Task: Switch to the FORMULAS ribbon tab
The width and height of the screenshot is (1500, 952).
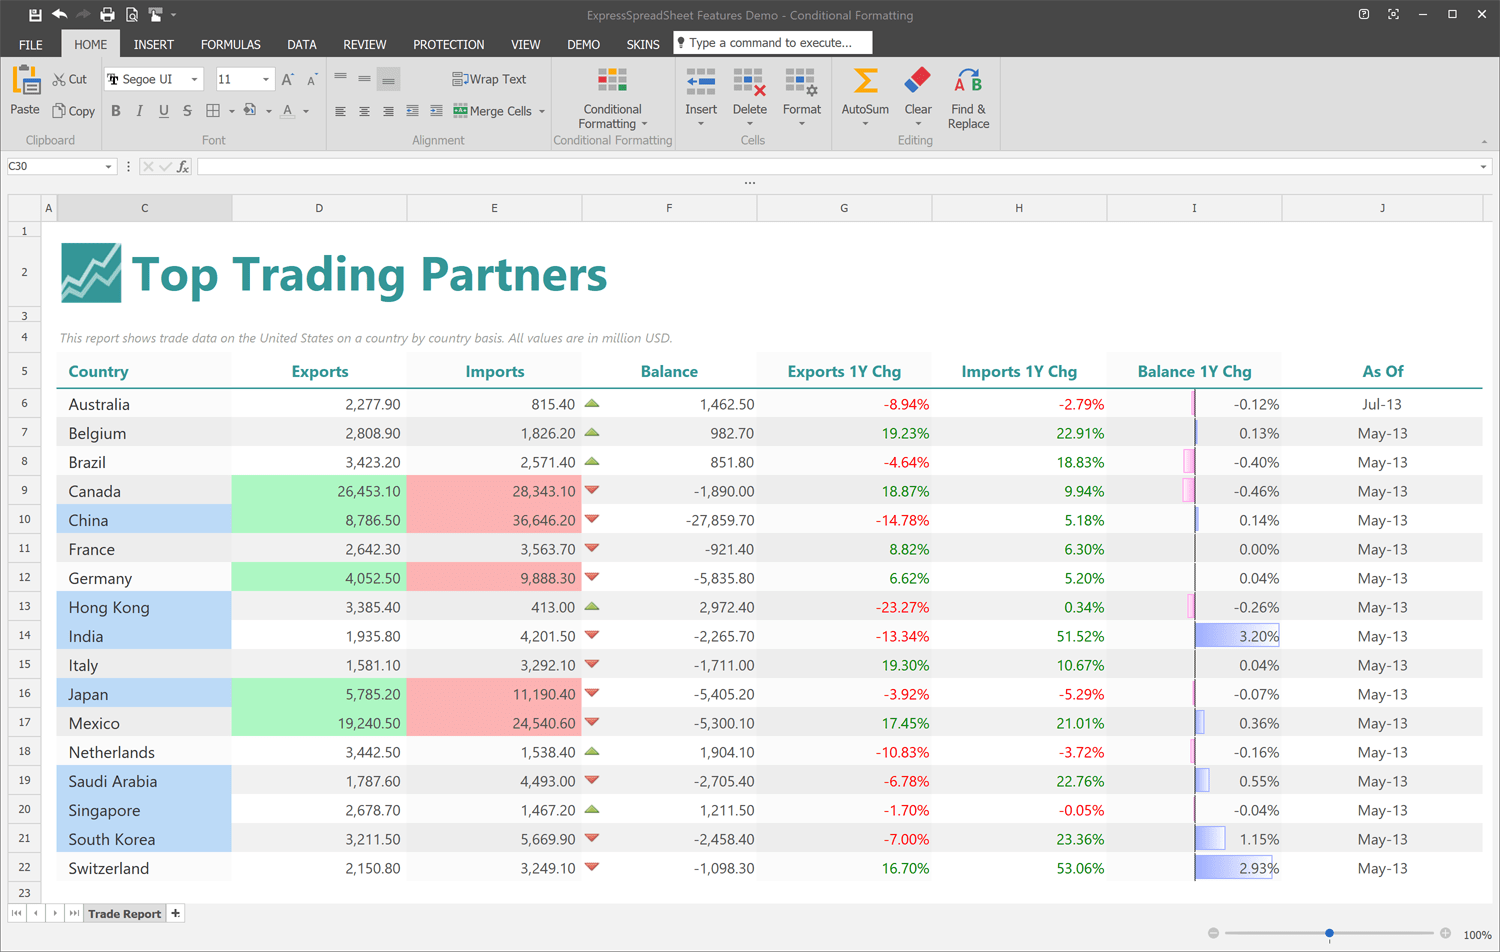Action: [230, 45]
